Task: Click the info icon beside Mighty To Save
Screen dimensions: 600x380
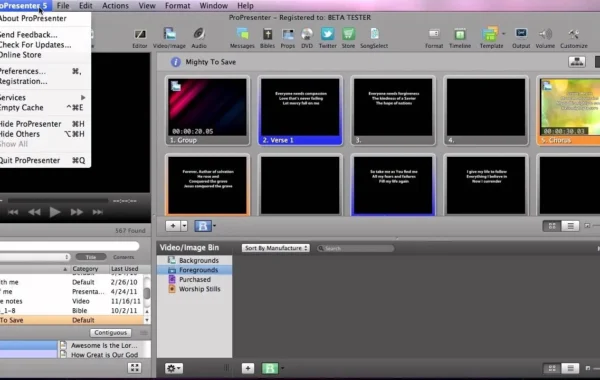Action: (x=176, y=62)
